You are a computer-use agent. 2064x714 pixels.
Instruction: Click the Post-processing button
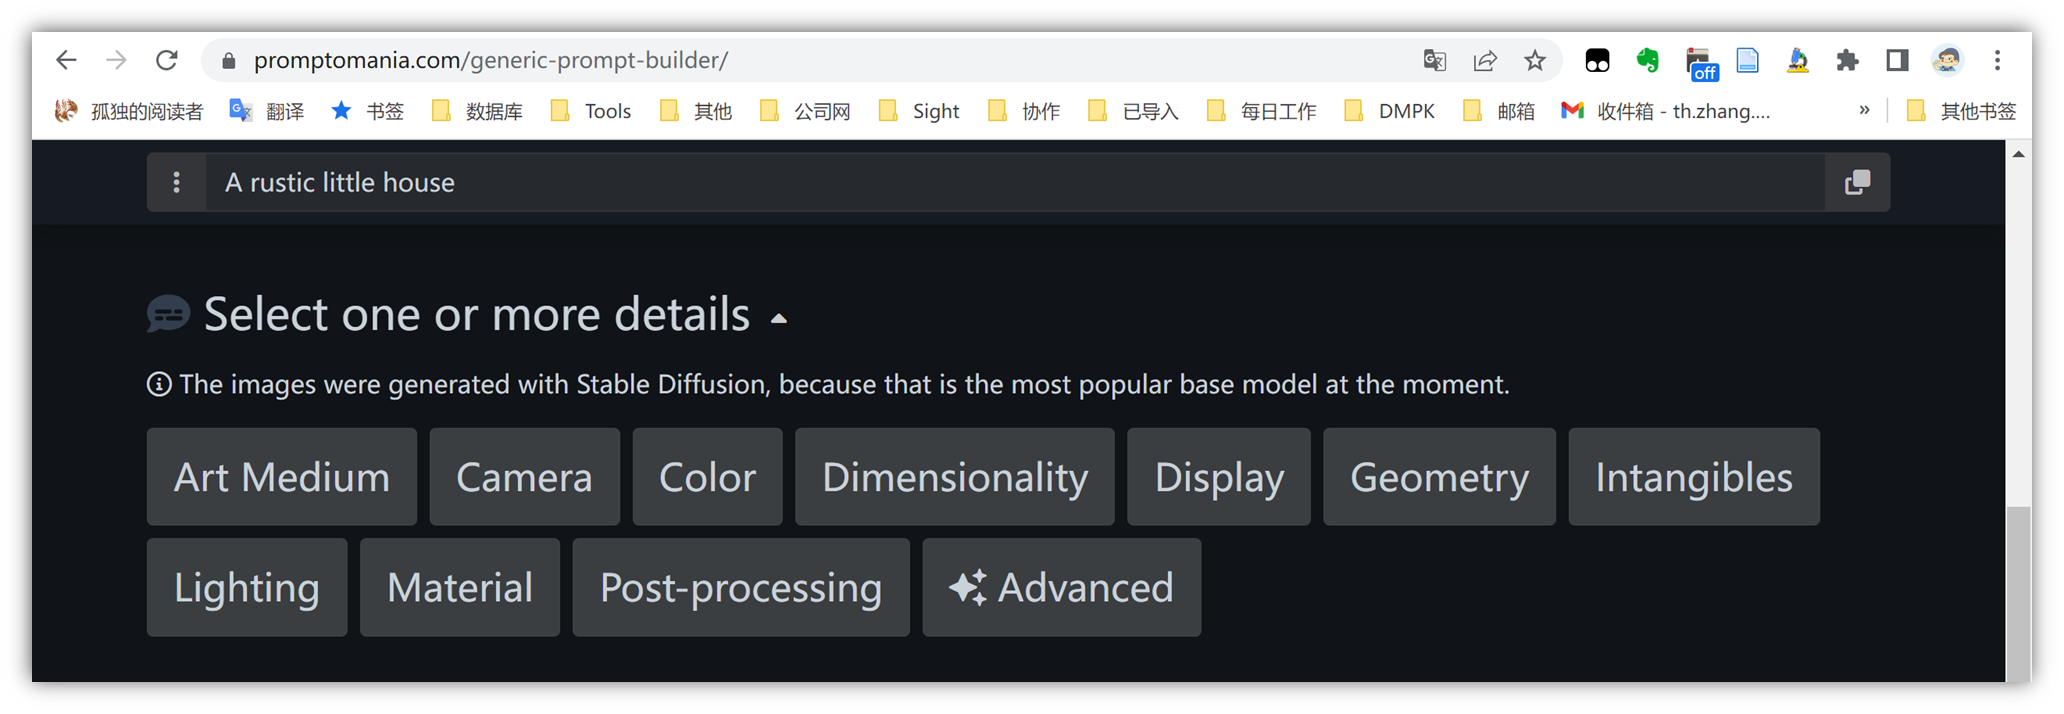click(x=740, y=587)
